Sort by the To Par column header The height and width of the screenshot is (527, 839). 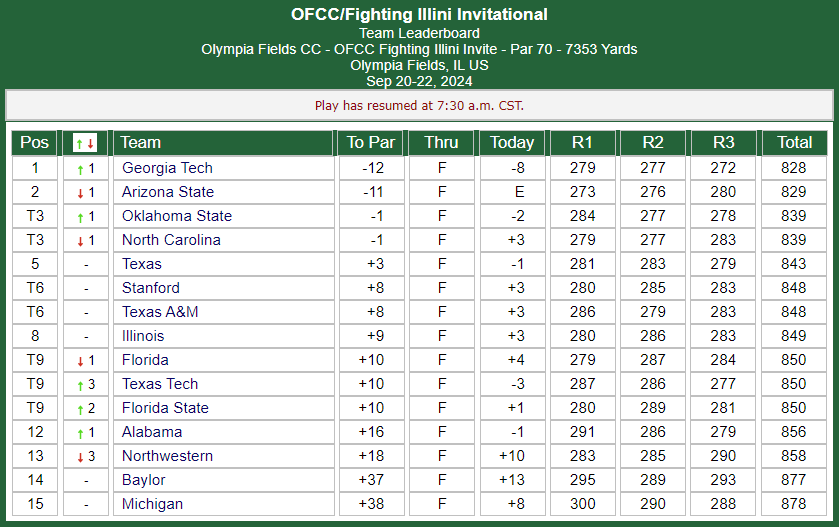pyautogui.click(x=371, y=143)
